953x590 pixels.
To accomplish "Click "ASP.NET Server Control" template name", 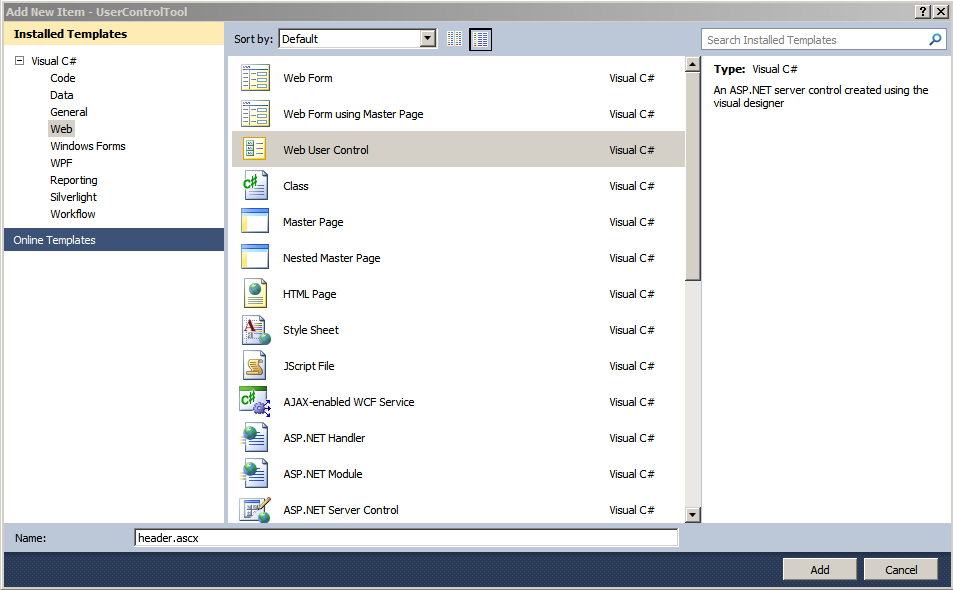I will 340,510.
